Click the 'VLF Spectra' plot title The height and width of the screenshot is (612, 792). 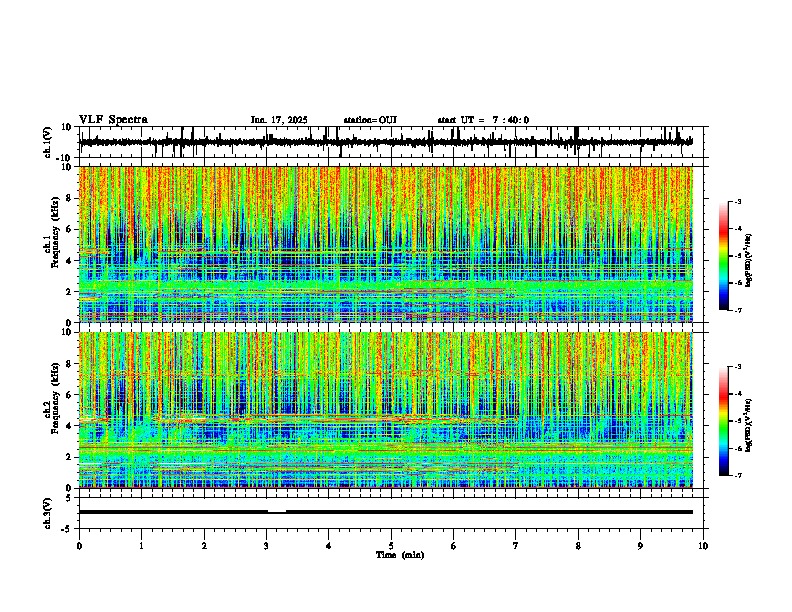coord(114,120)
